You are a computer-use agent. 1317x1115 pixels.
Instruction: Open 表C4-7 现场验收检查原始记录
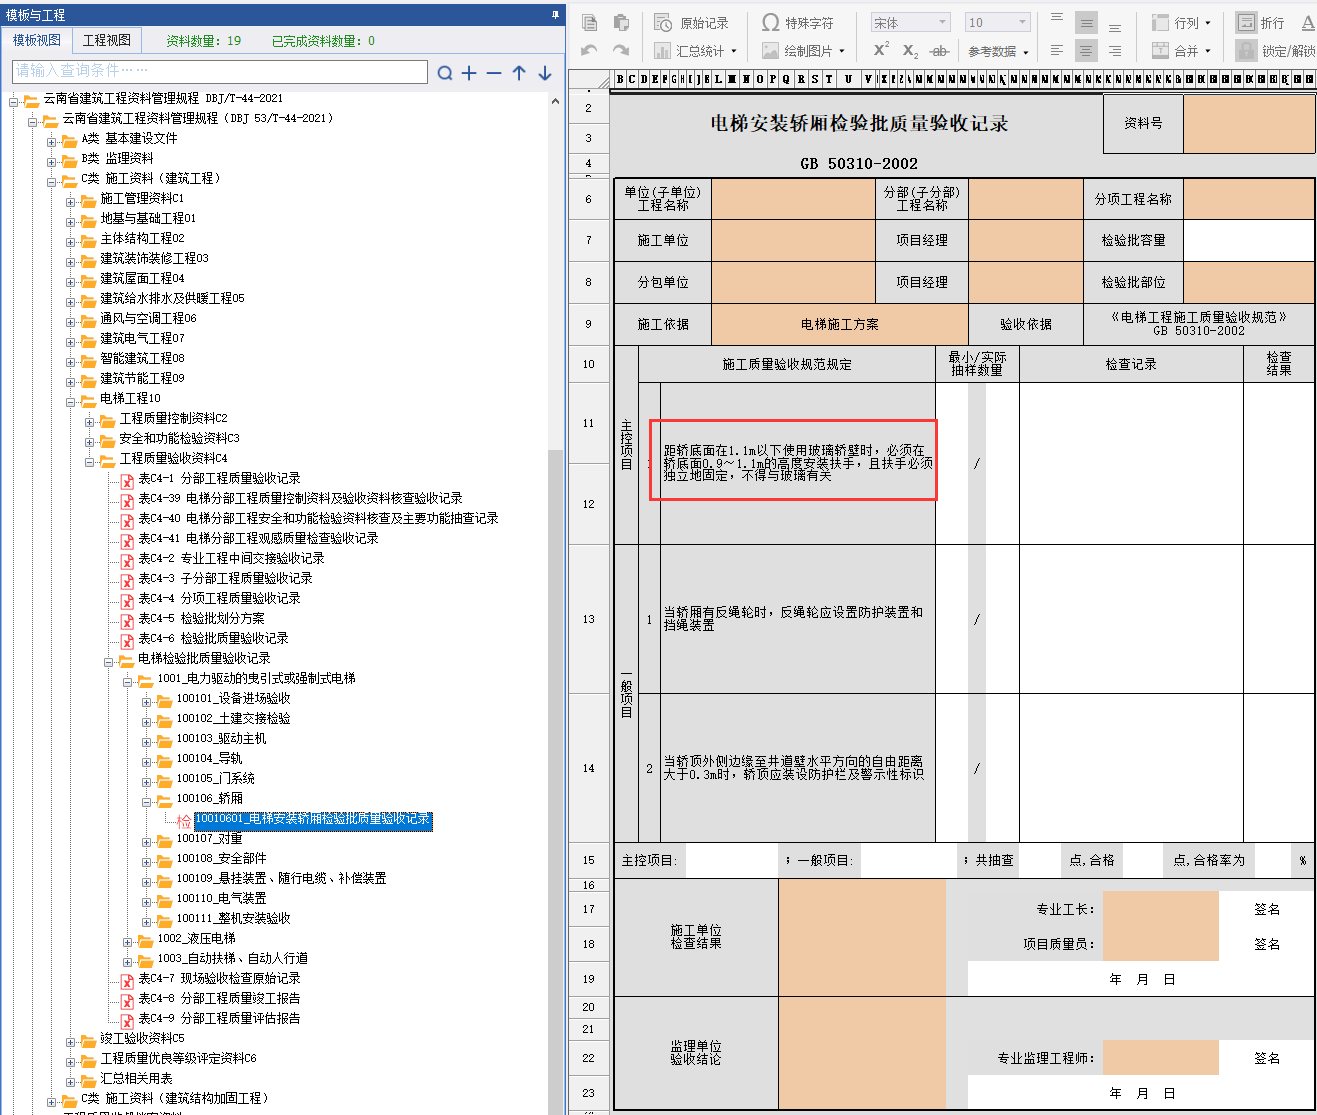click(219, 978)
